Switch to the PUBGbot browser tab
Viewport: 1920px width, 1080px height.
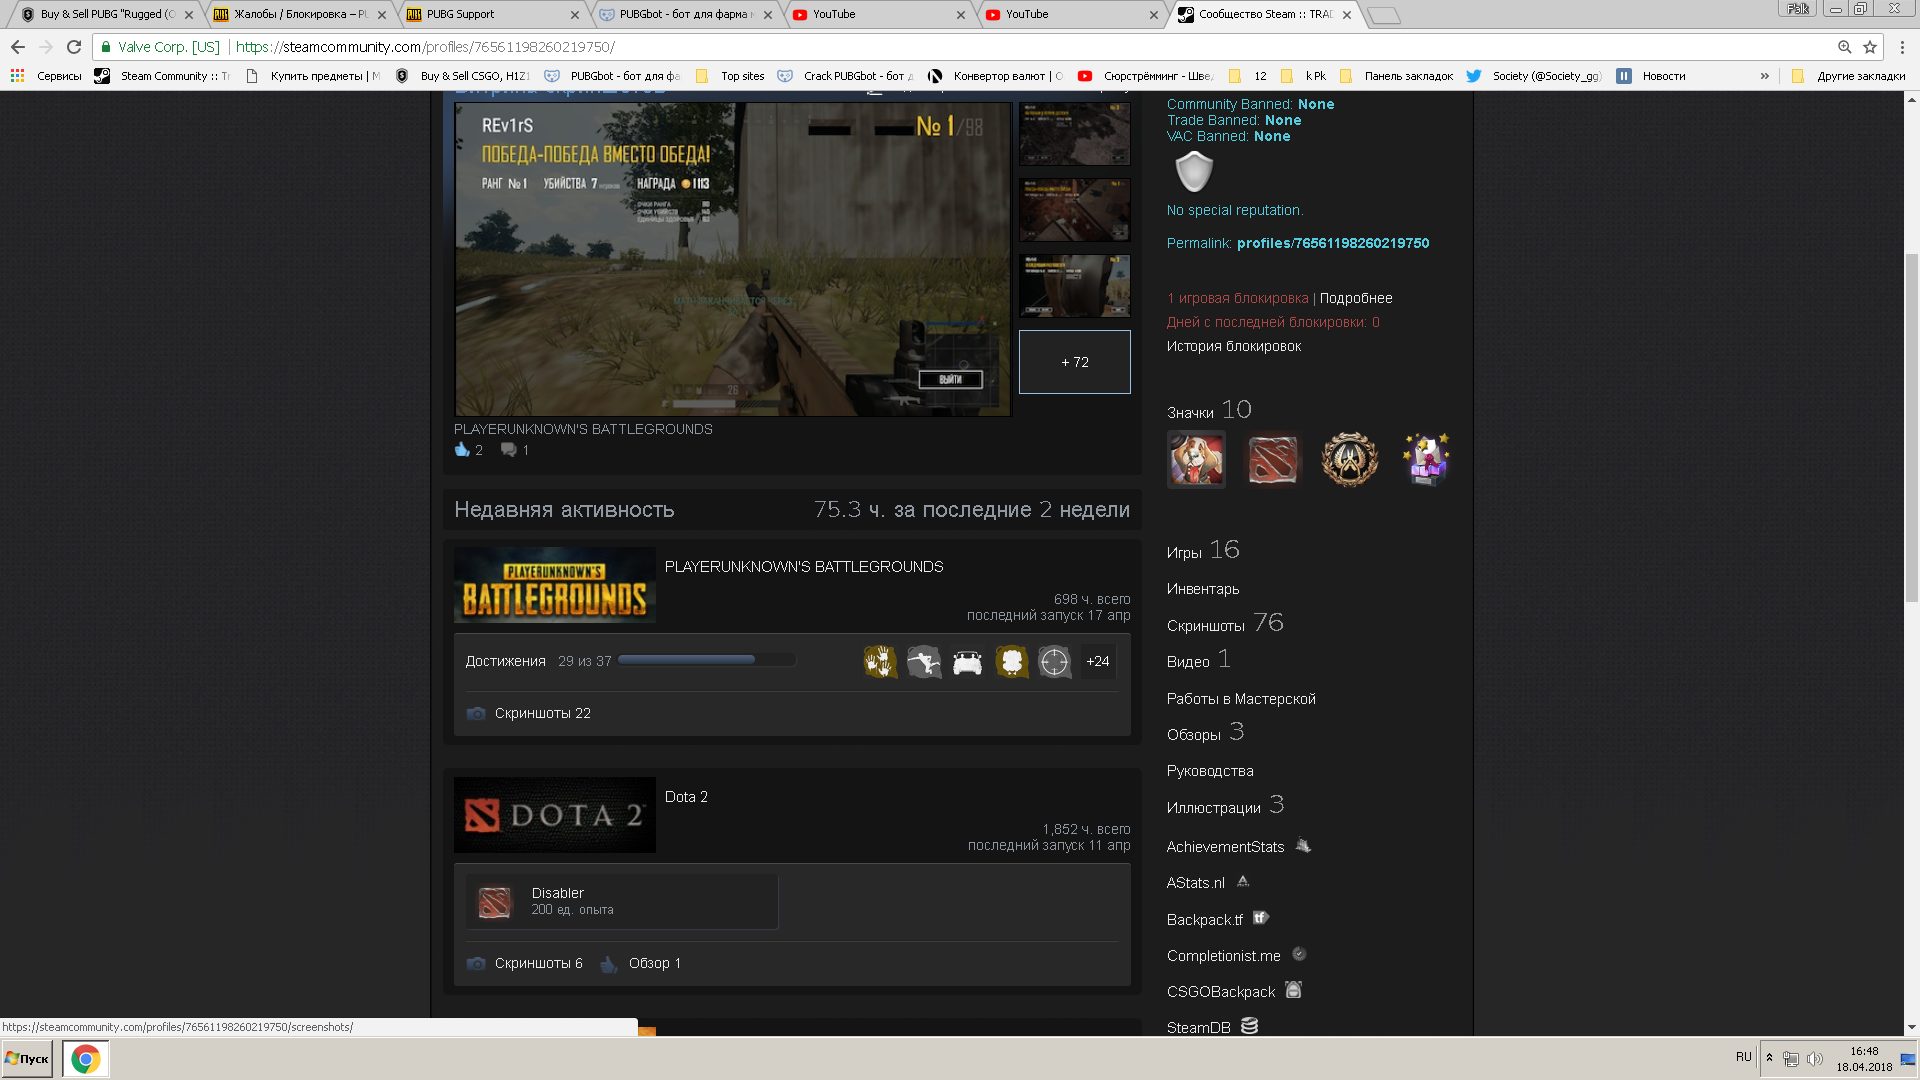click(x=684, y=14)
